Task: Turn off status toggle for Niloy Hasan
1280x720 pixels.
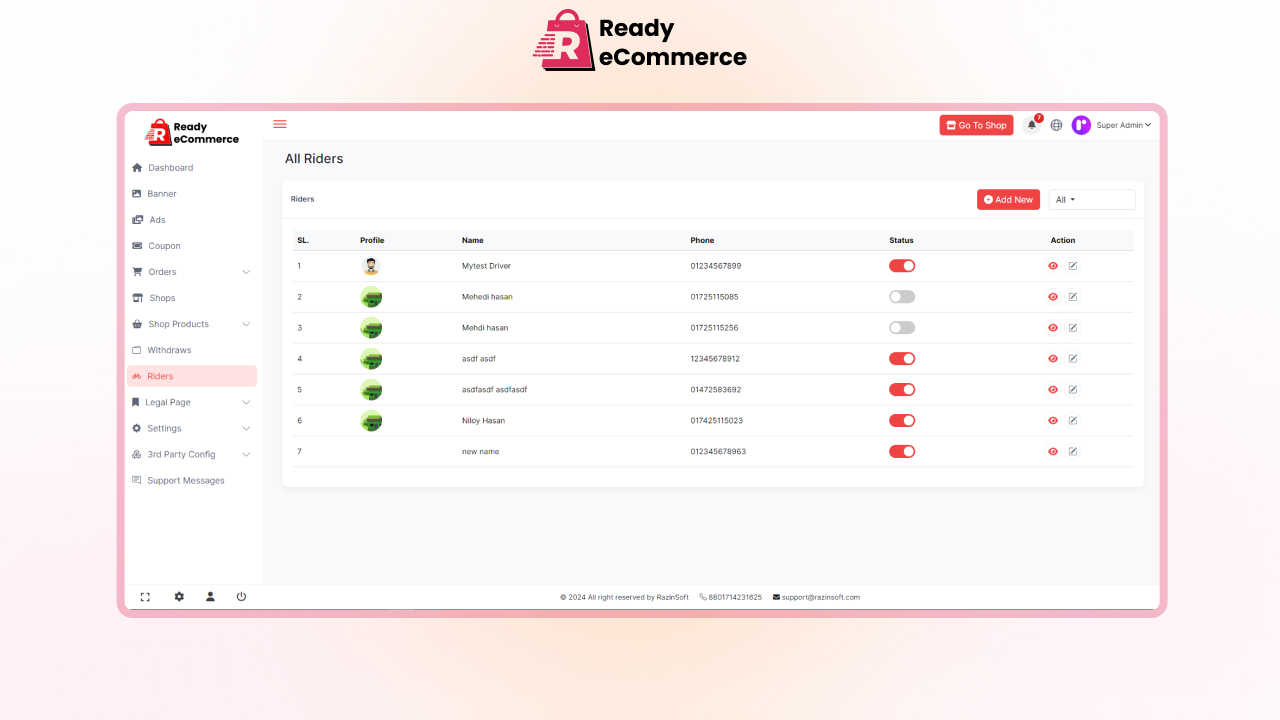Action: (901, 420)
